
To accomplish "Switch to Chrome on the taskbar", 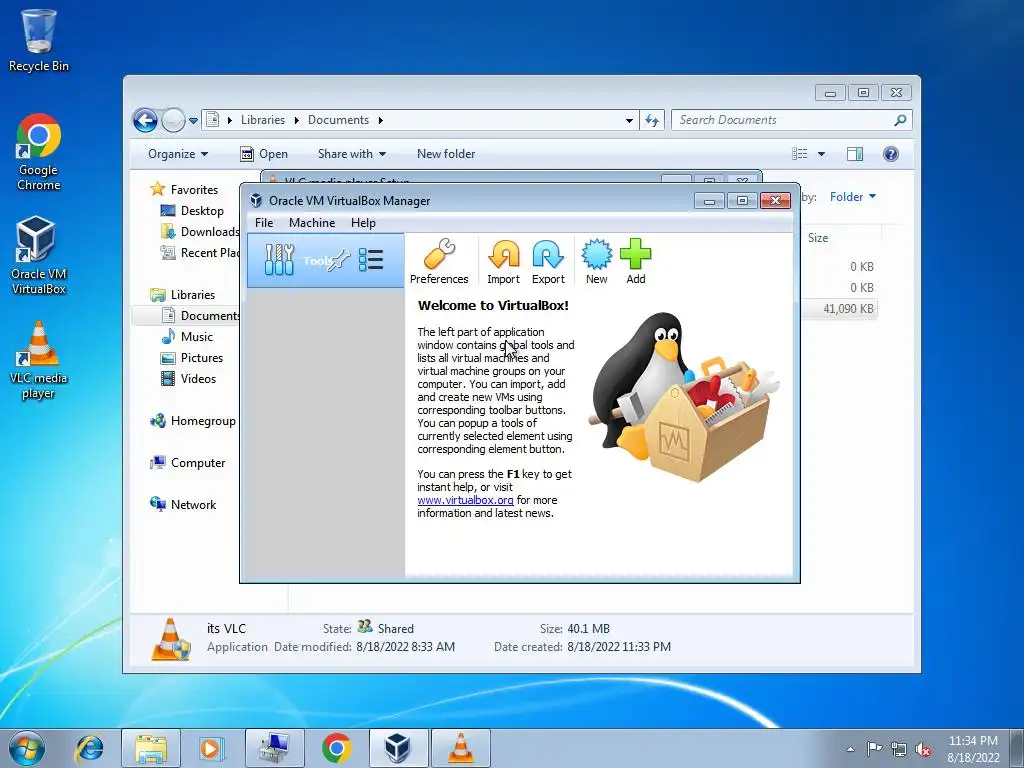I will (336, 748).
